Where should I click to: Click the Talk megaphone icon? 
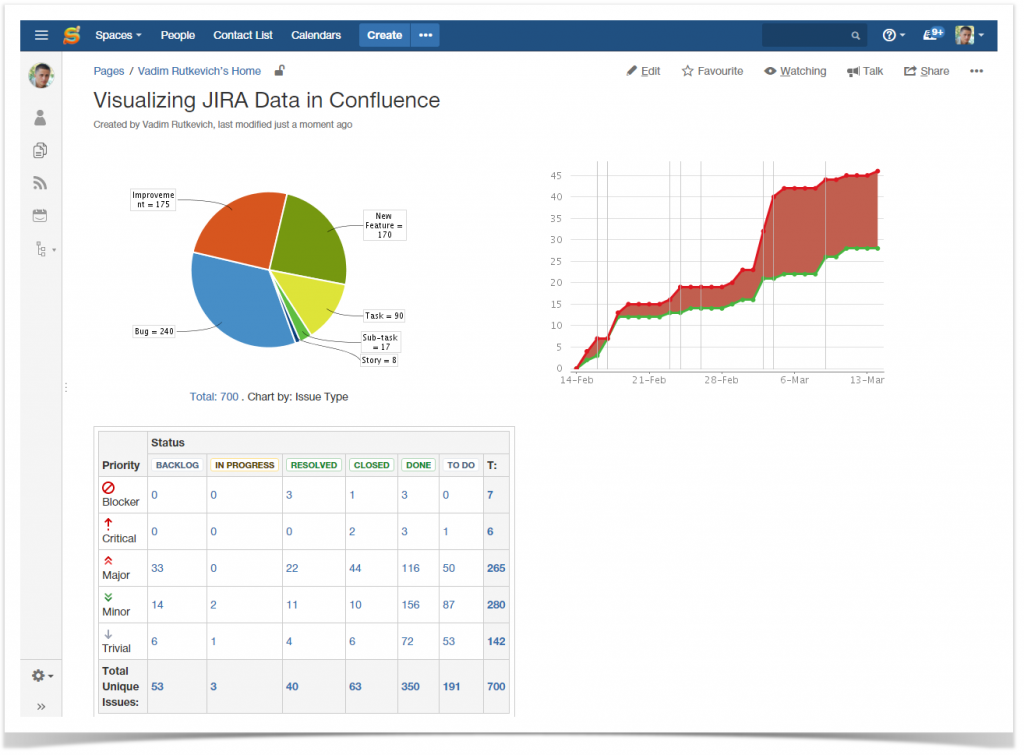pos(864,70)
